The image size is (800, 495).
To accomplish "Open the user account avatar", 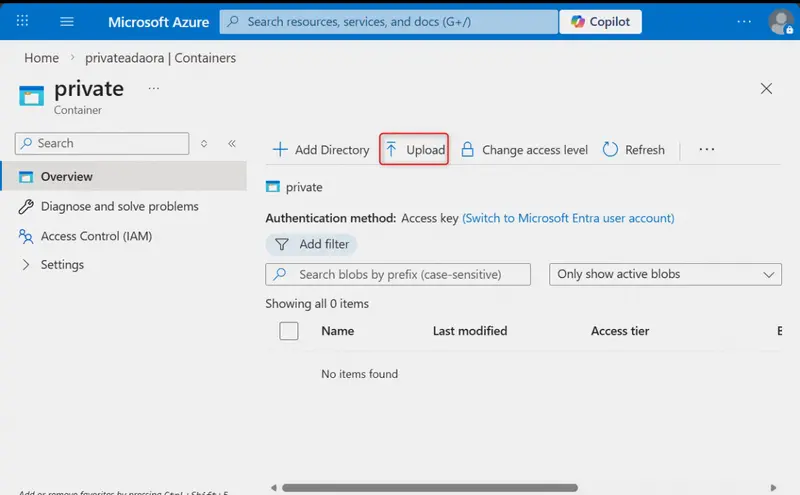I will pyautogui.click(x=781, y=22).
